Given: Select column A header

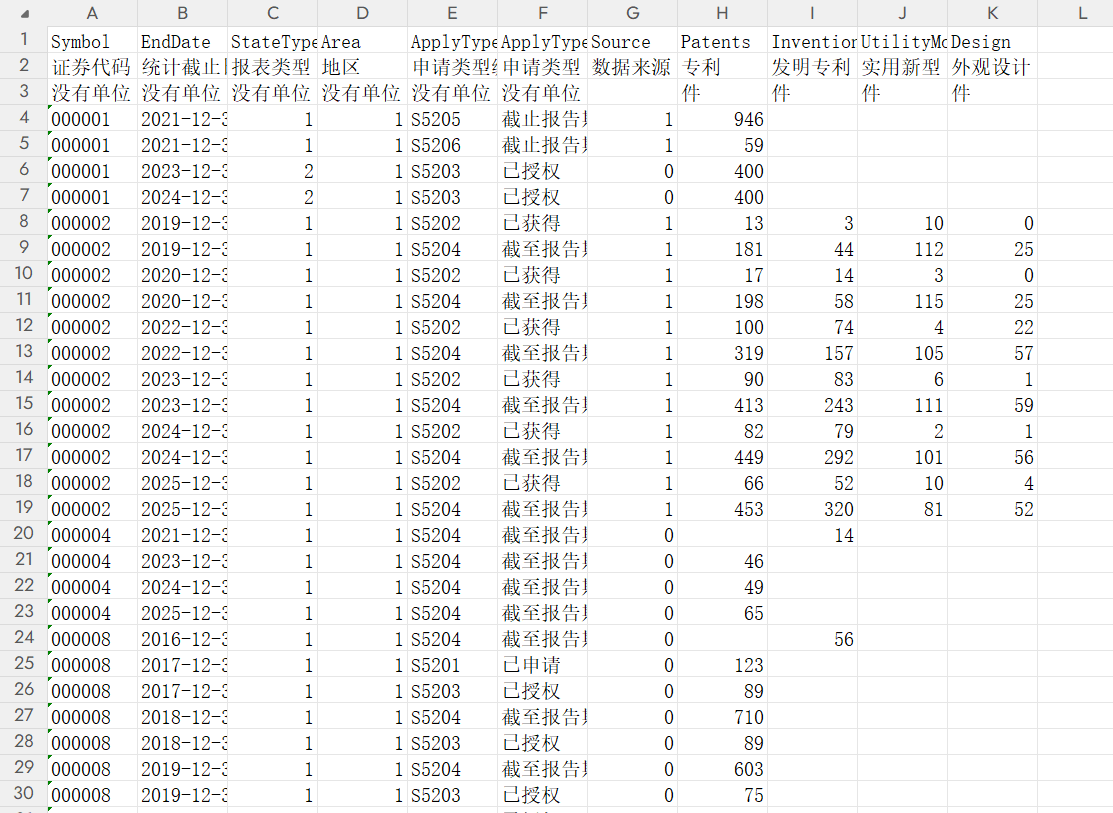Looking at the screenshot, I should [92, 13].
